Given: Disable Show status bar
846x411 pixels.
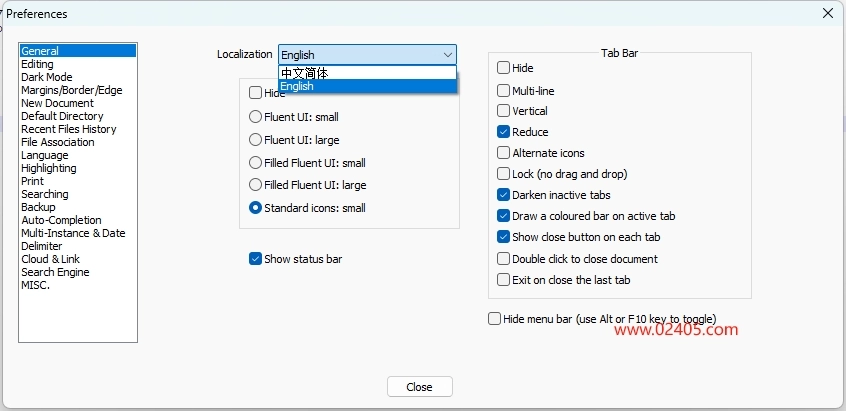Looking at the screenshot, I should pyautogui.click(x=256, y=259).
